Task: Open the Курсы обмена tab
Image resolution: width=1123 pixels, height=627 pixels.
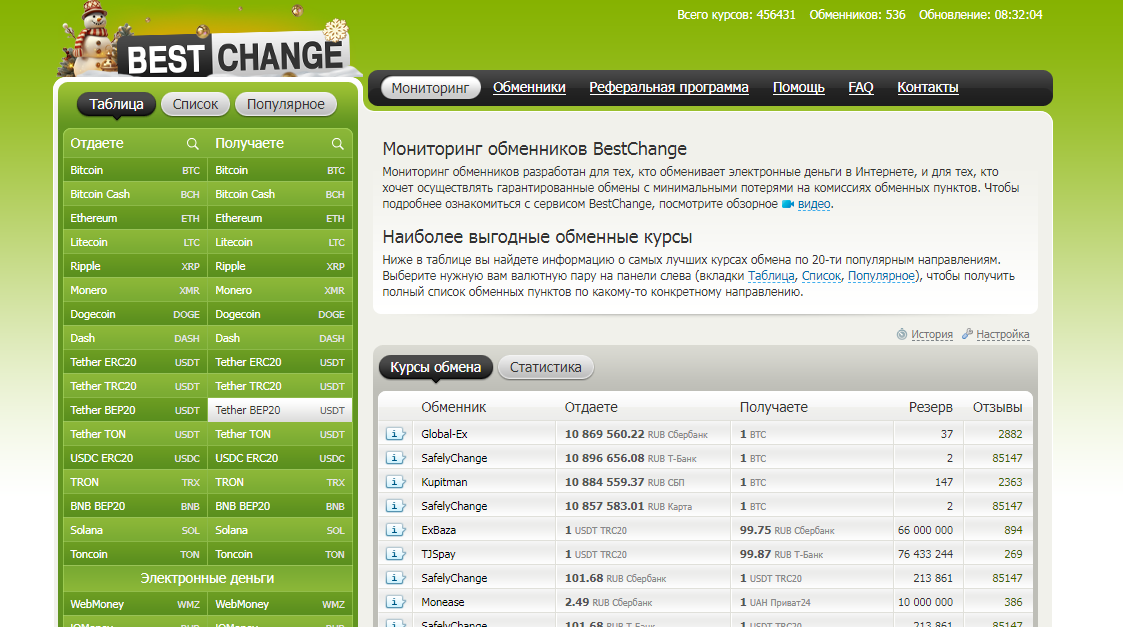Action: (435, 367)
